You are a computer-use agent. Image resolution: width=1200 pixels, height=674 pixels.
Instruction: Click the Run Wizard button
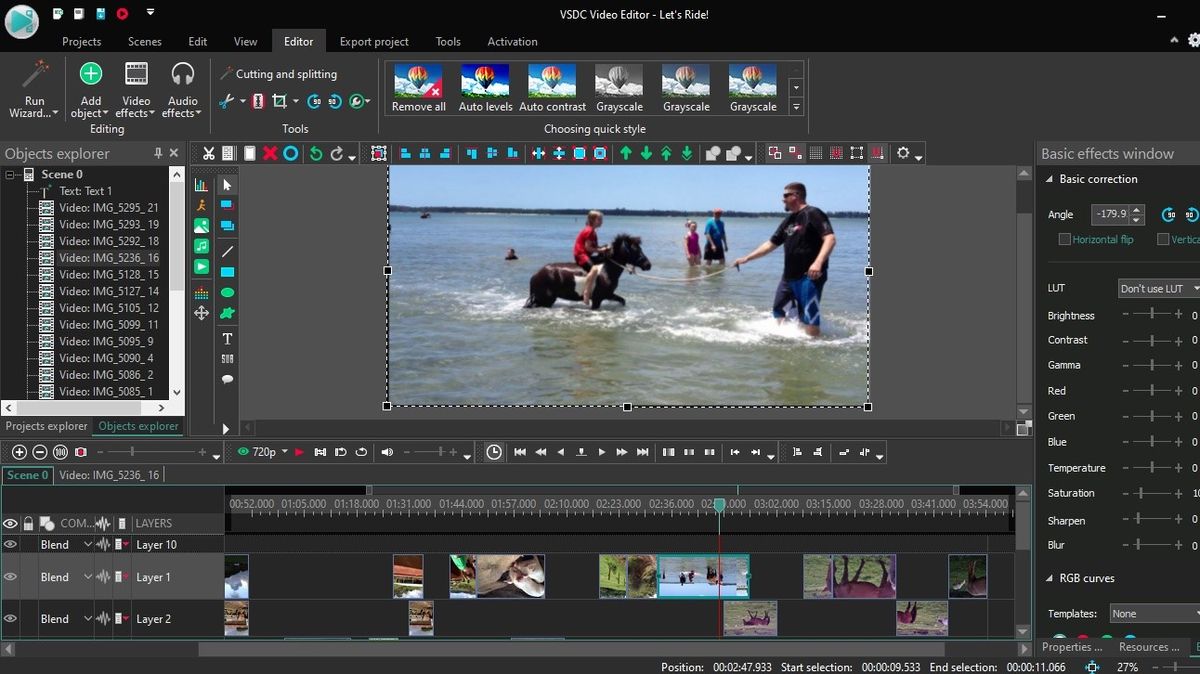[33, 90]
